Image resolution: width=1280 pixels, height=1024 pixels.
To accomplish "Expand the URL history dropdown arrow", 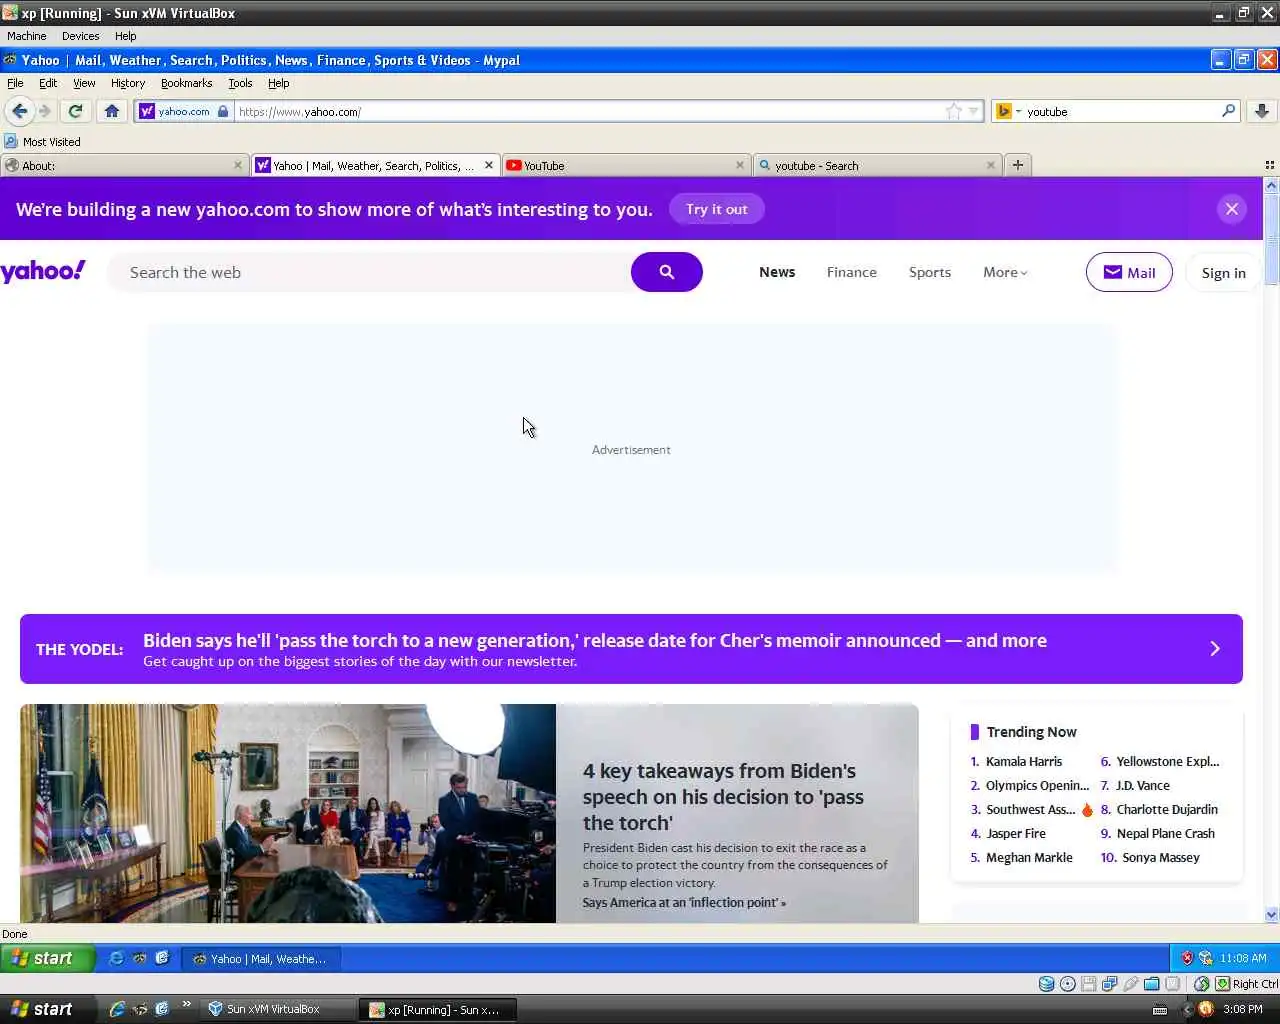I will [x=973, y=111].
